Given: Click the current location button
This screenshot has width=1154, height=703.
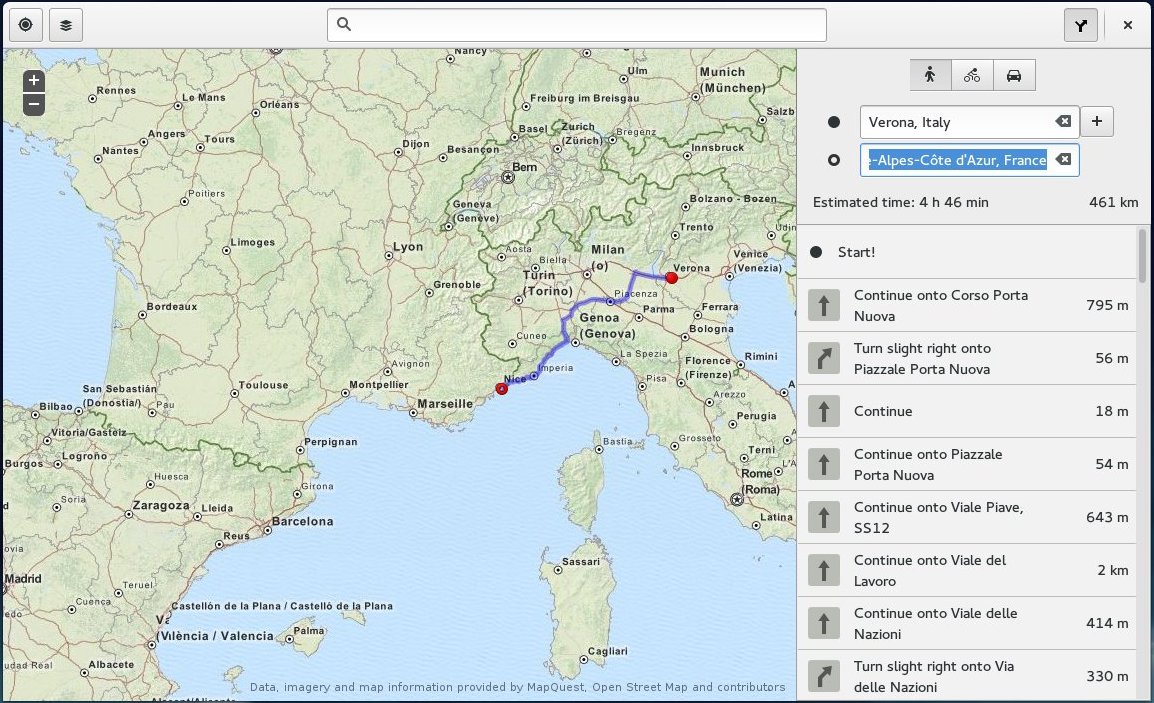Looking at the screenshot, I should tap(25, 25).
